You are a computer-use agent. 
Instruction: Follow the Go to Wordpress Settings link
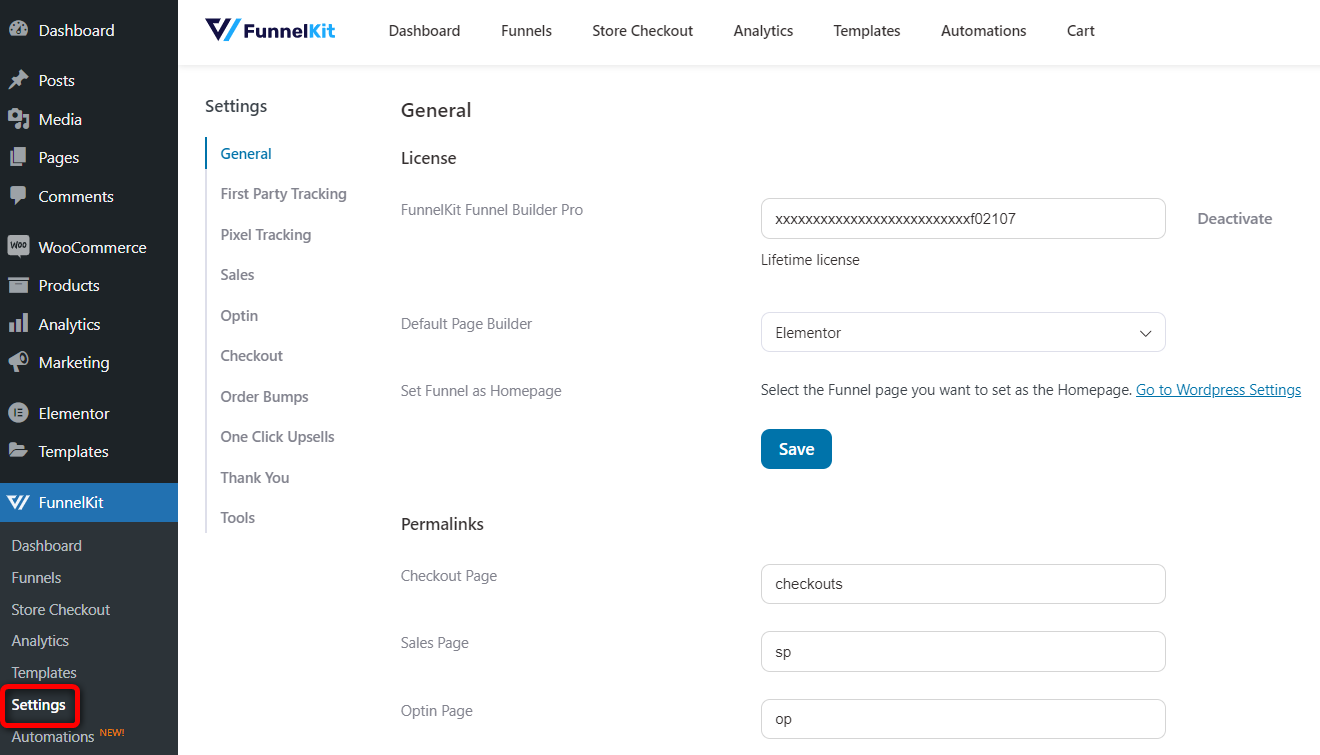[1218, 390]
